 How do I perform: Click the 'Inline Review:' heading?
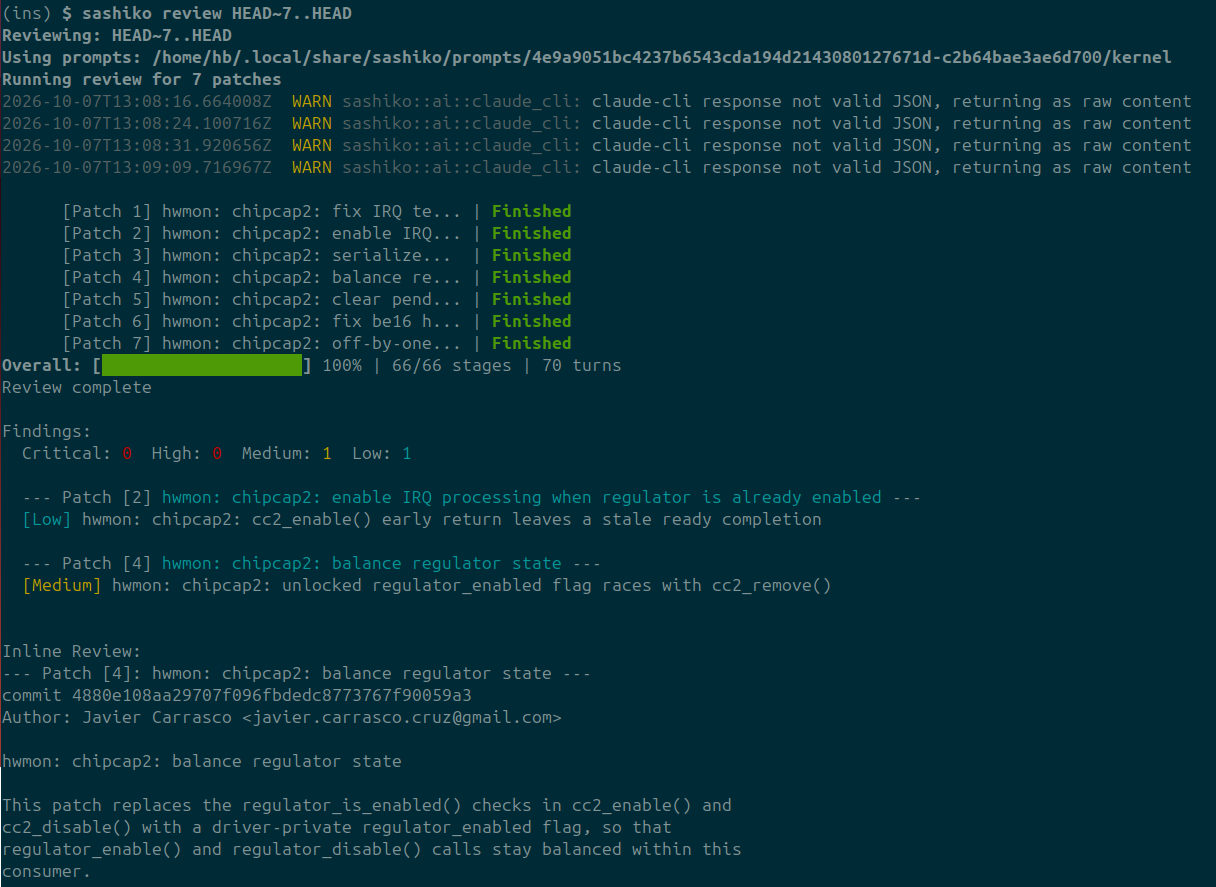pyautogui.click(x=72, y=651)
